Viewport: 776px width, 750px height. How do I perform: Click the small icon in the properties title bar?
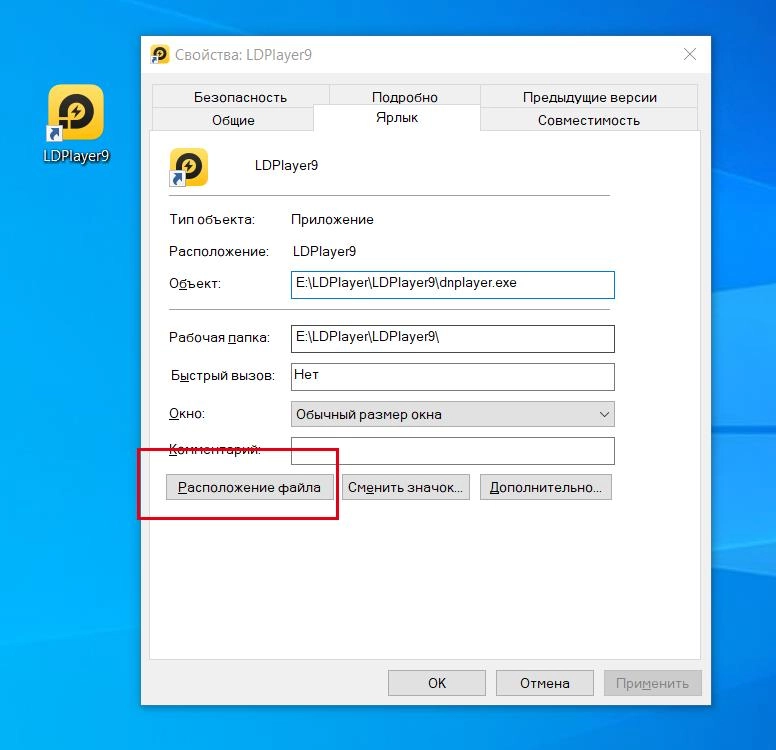point(160,55)
